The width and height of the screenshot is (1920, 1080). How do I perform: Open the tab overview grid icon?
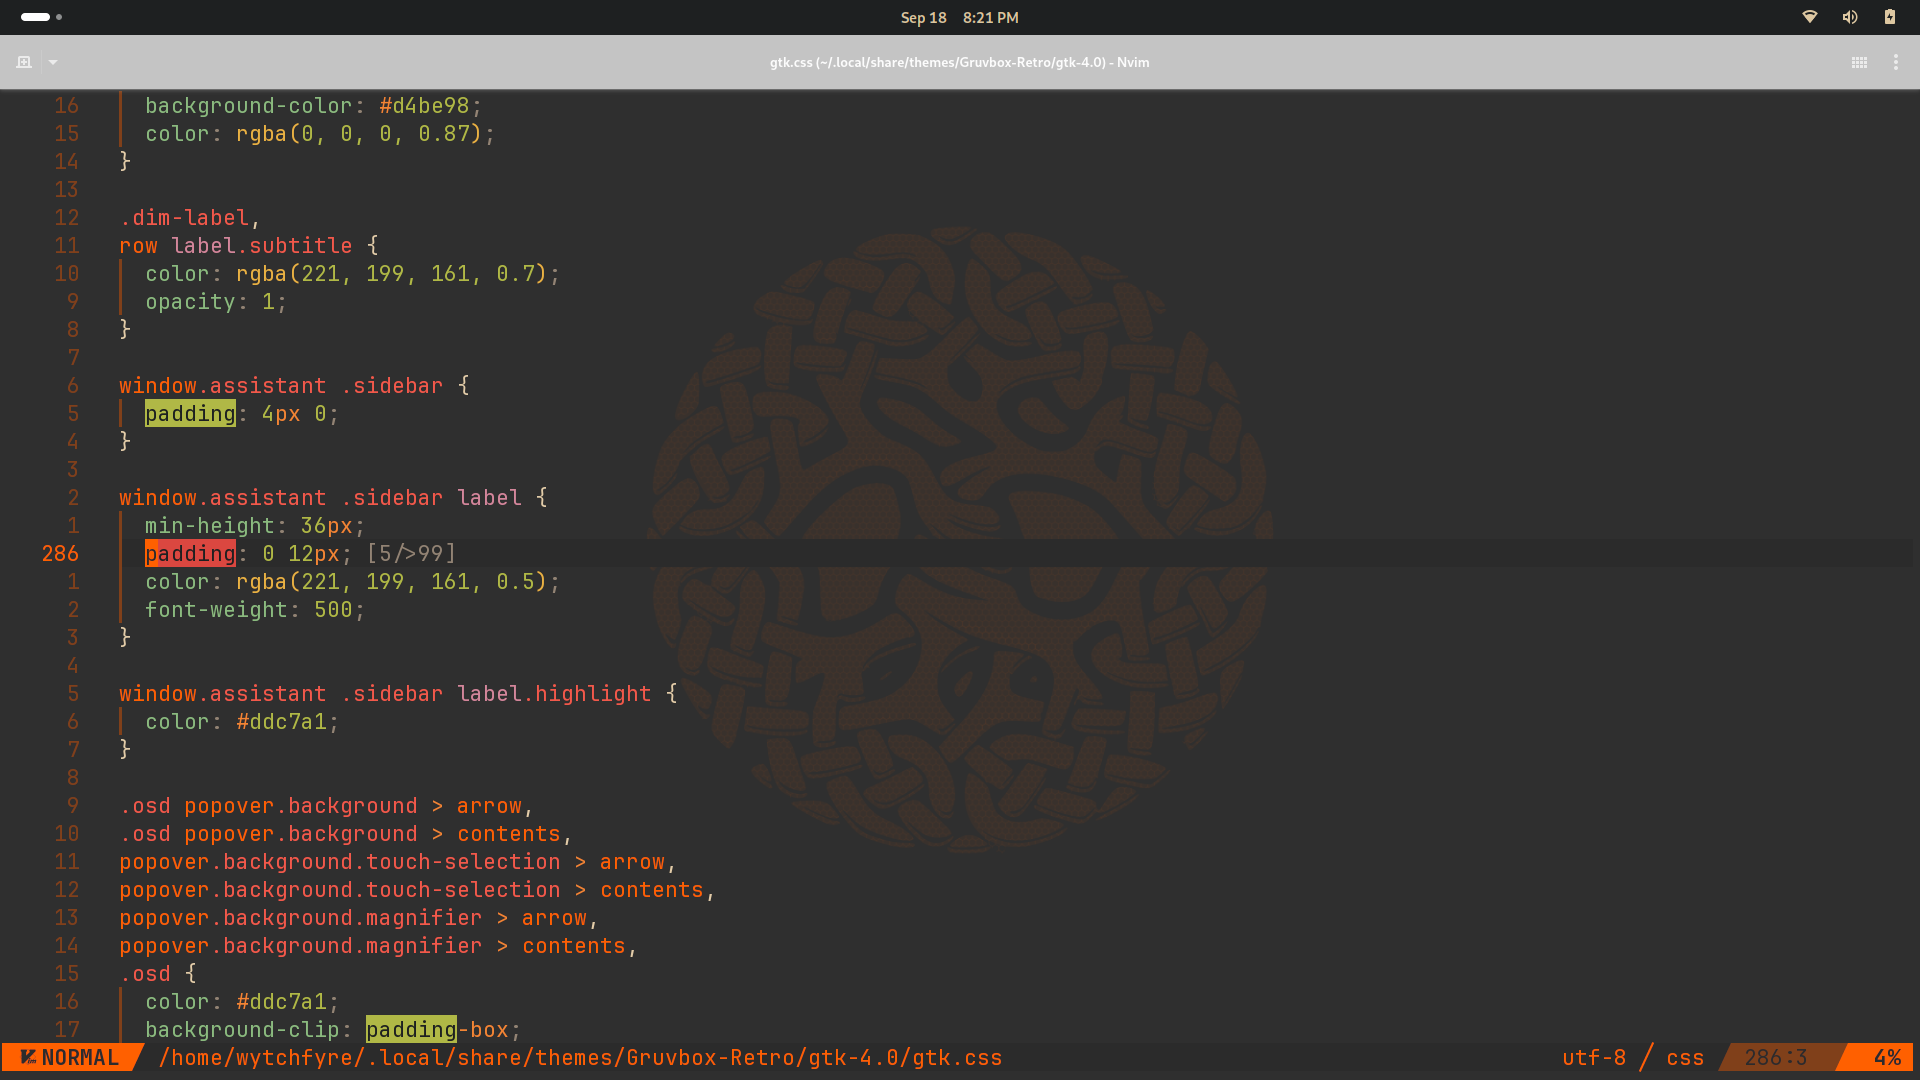(1859, 62)
